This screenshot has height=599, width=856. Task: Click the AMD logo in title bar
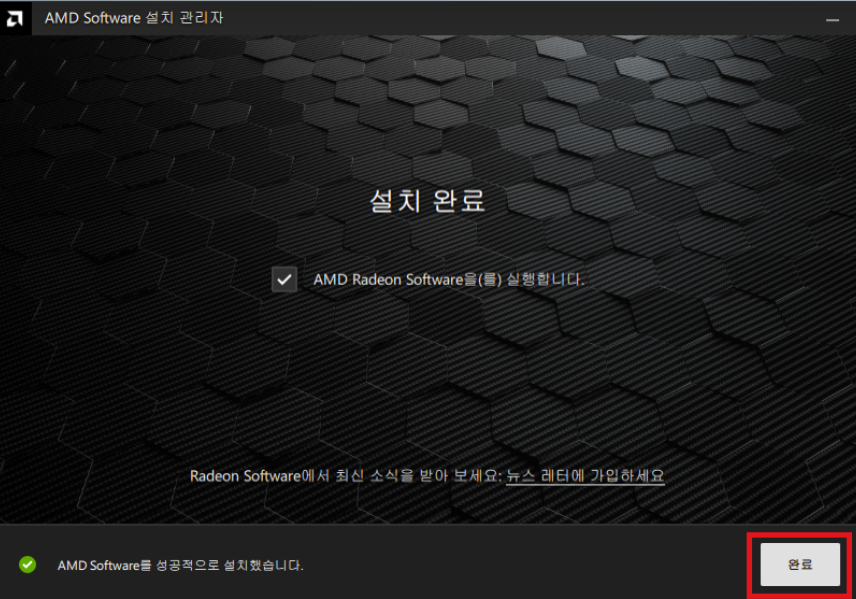point(15,19)
